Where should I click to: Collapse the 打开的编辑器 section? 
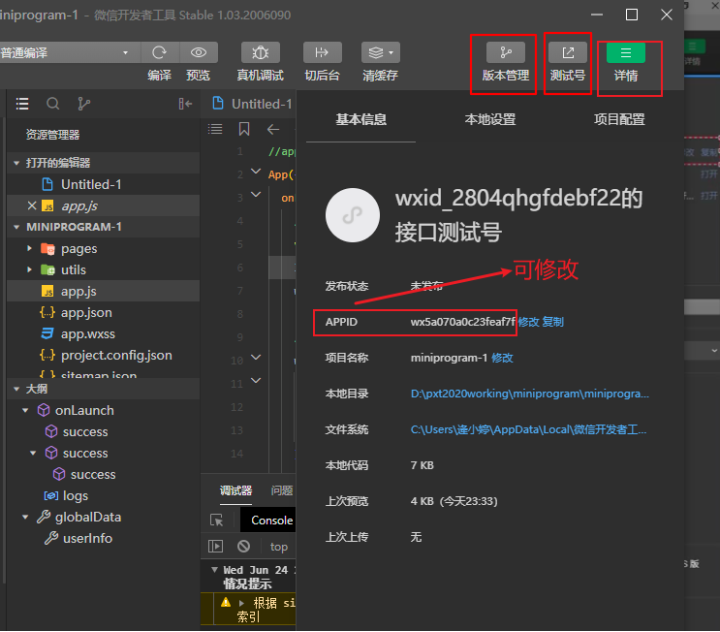coord(17,163)
